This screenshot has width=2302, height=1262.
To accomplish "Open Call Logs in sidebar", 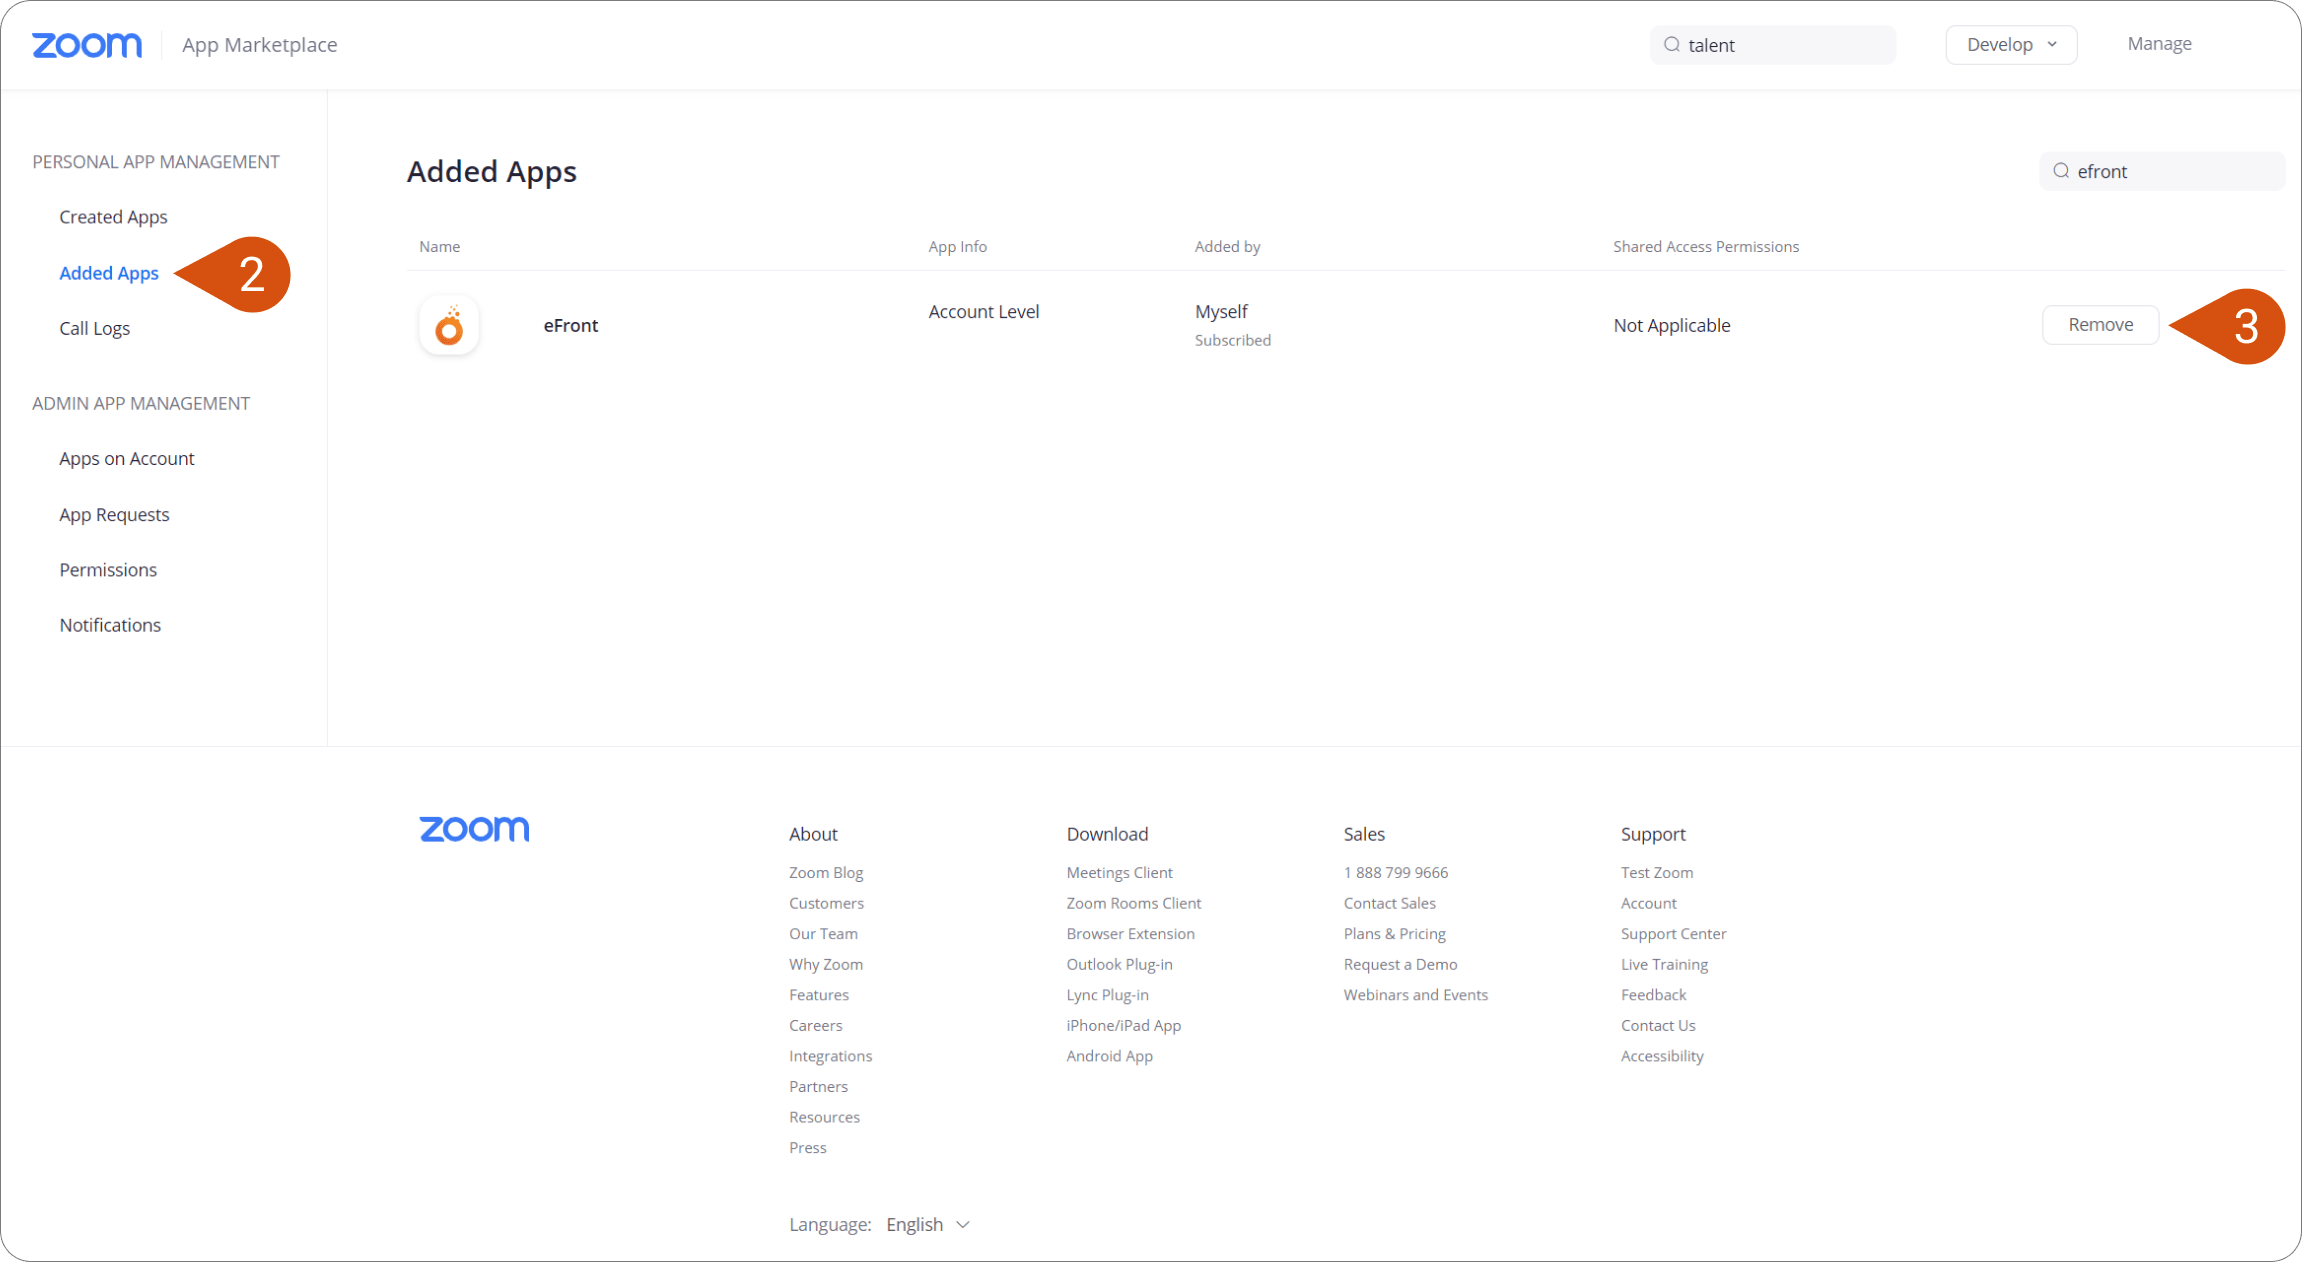I will tap(94, 328).
